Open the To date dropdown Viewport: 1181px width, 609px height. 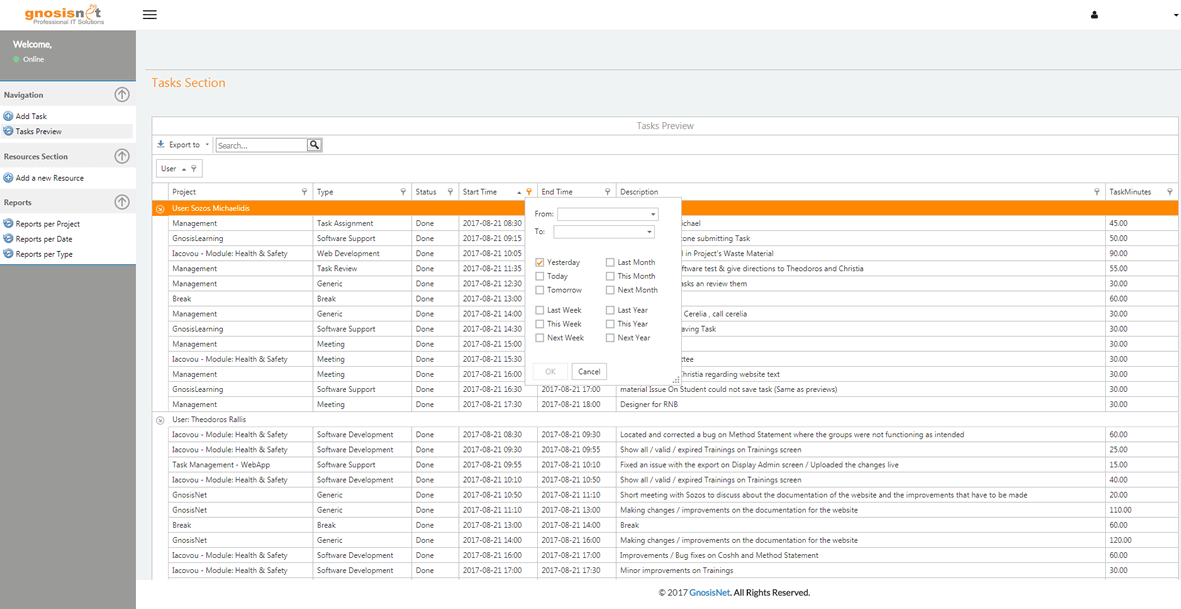[x=649, y=232]
